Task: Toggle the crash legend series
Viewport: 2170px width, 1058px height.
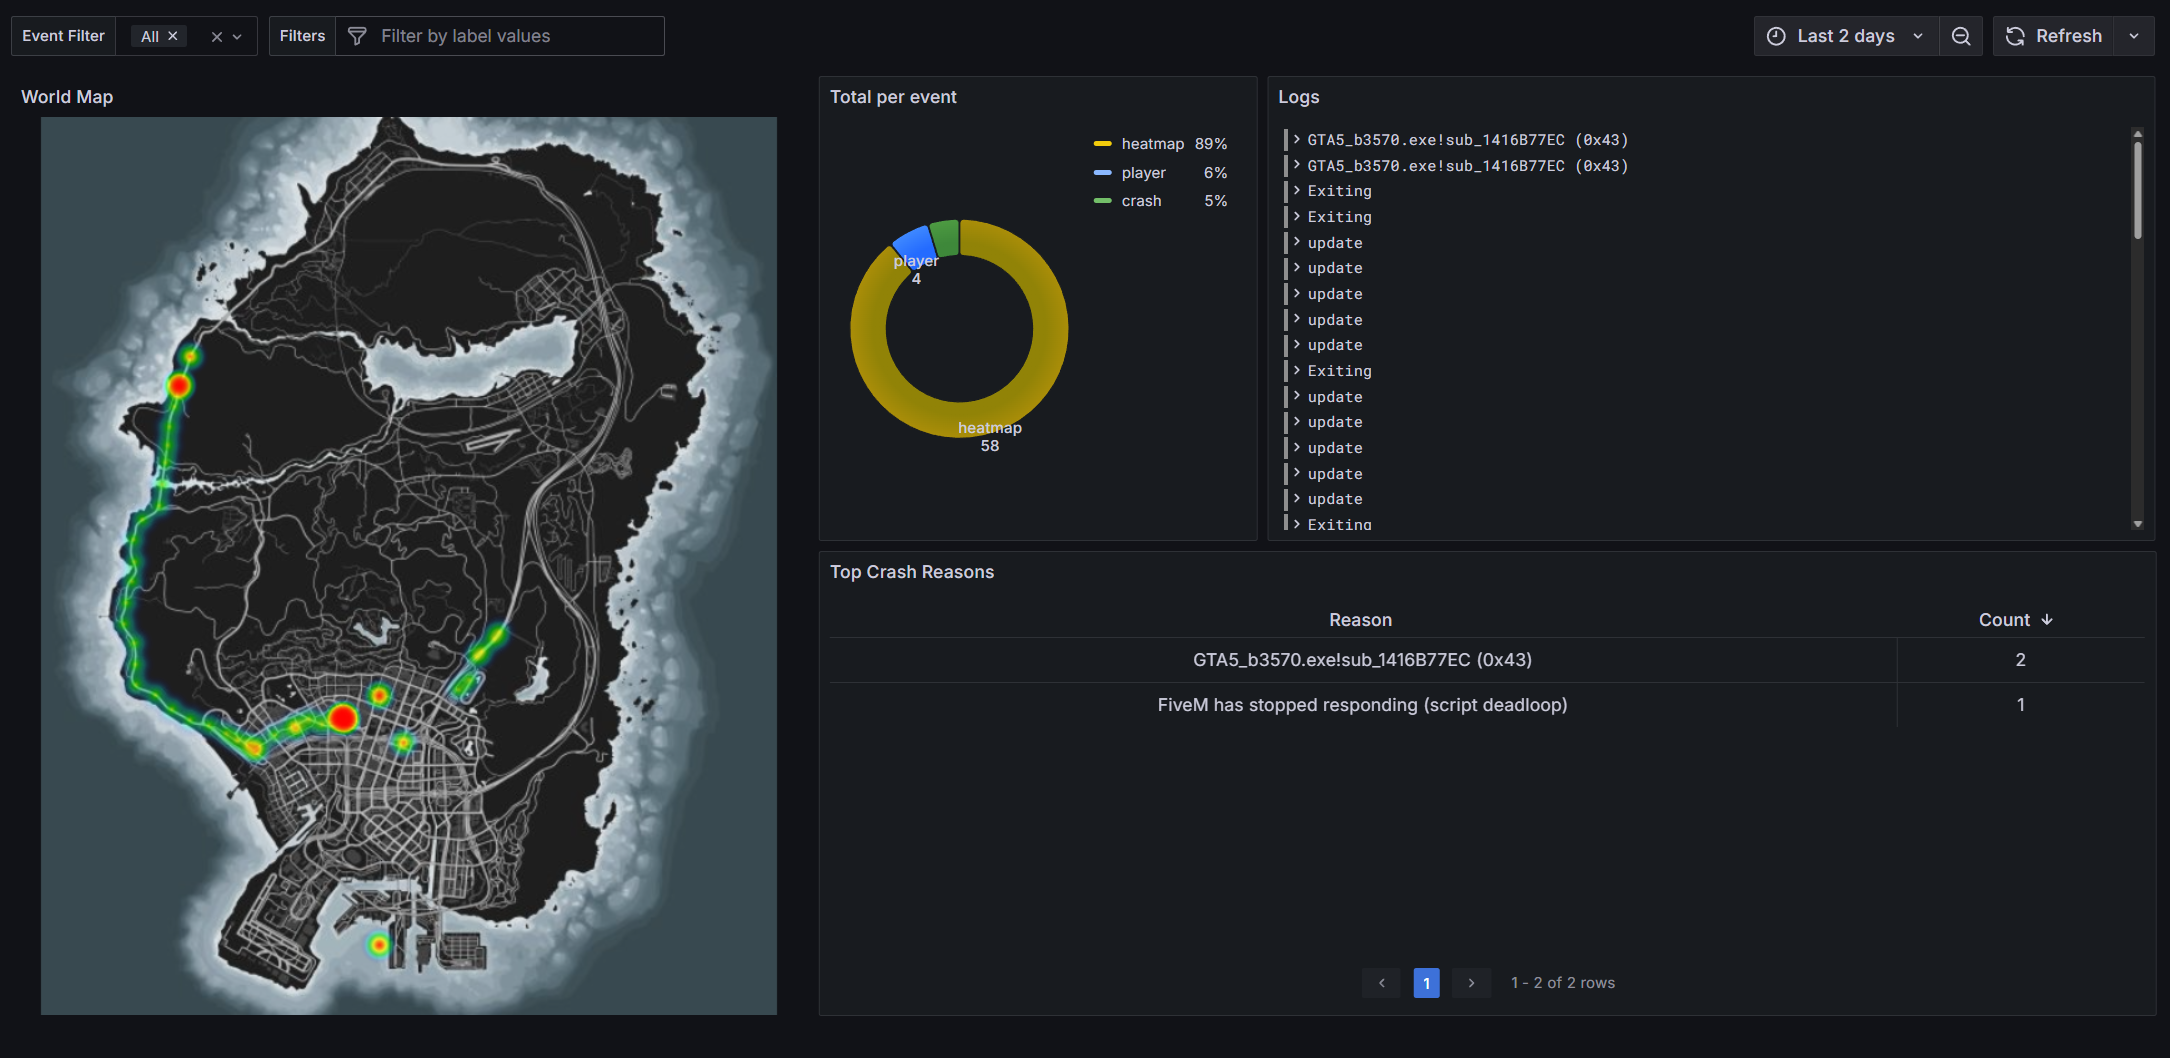Action: click(1141, 201)
